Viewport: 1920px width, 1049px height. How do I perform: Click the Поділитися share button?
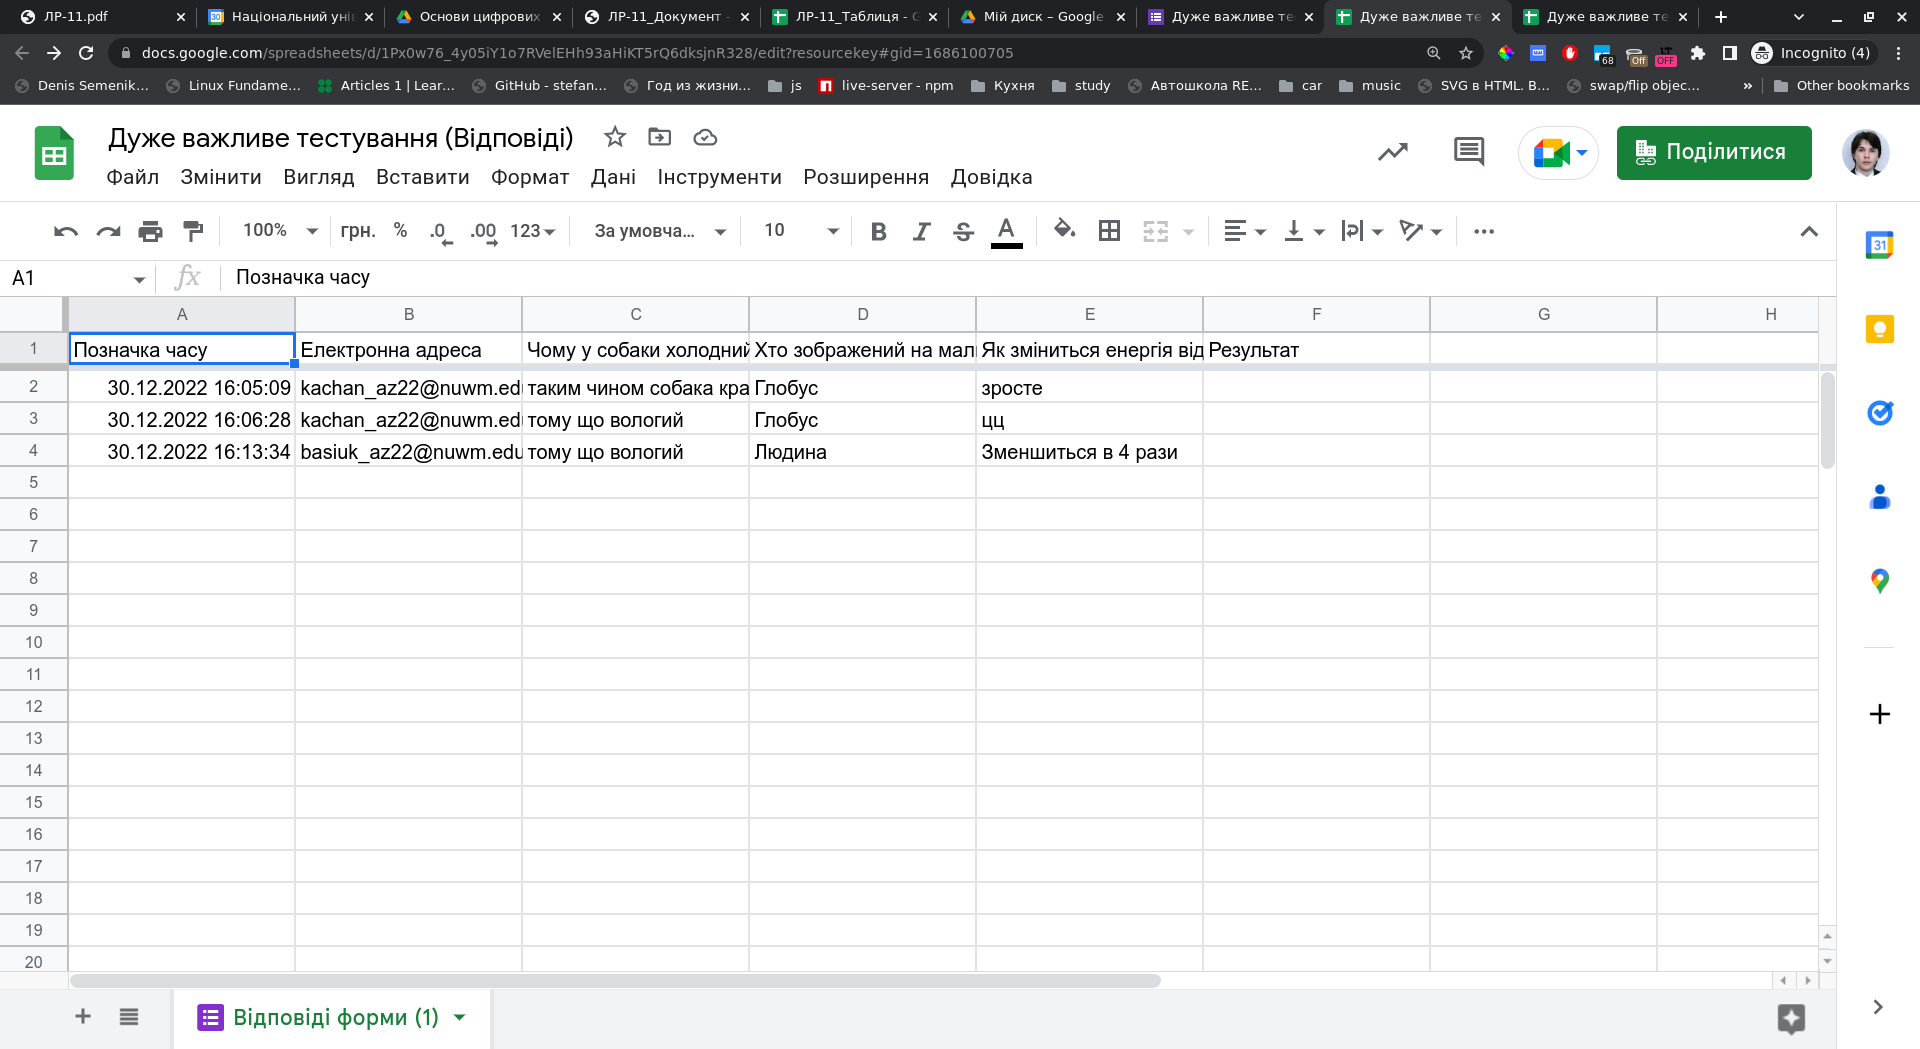click(1713, 152)
